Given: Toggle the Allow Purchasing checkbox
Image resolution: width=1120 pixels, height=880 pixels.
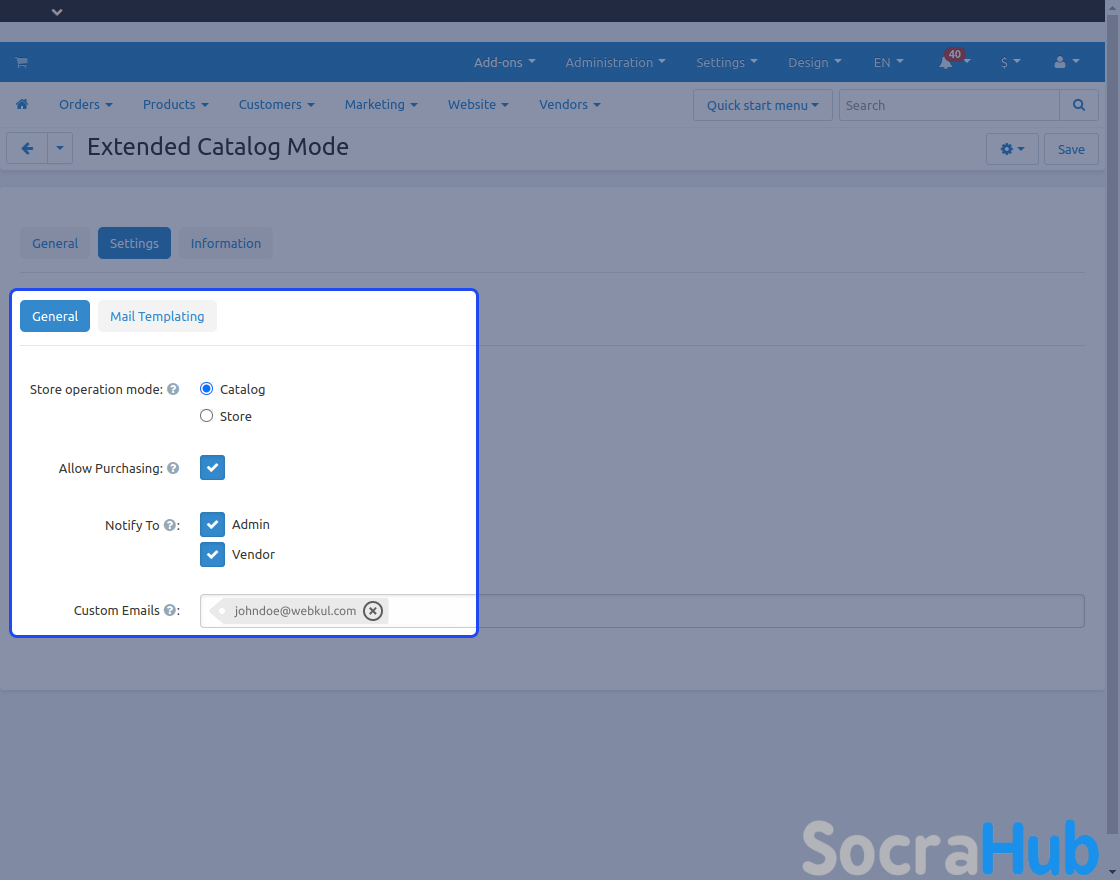Looking at the screenshot, I should point(212,468).
